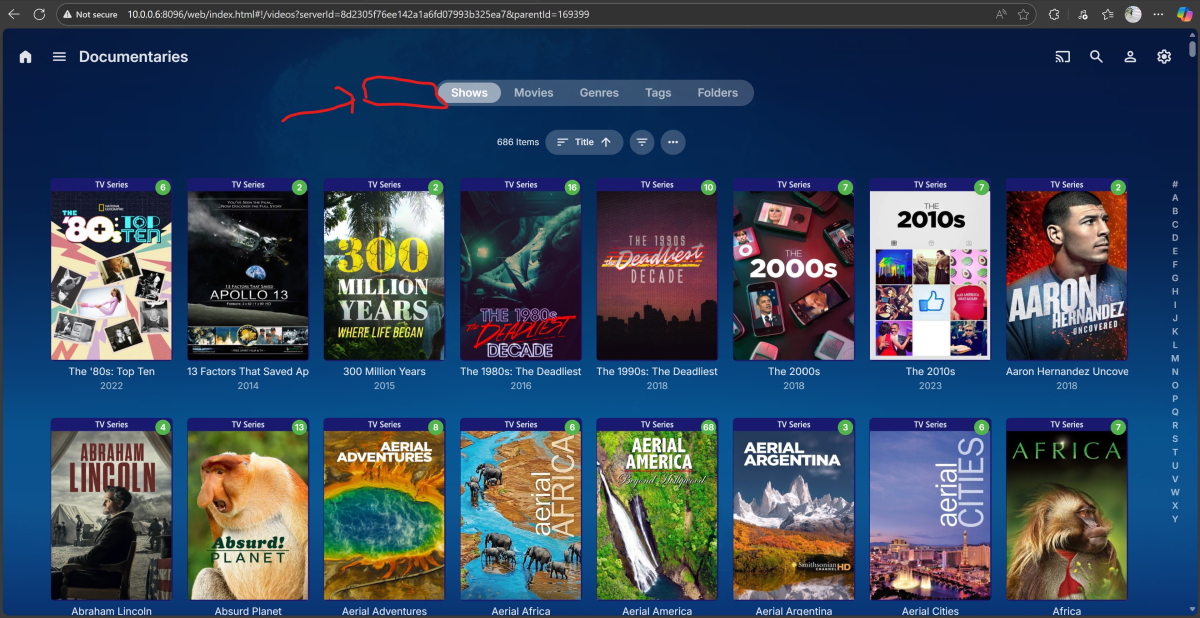
Task: Bookmark the page with the star icon
Action: [x=1024, y=15]
